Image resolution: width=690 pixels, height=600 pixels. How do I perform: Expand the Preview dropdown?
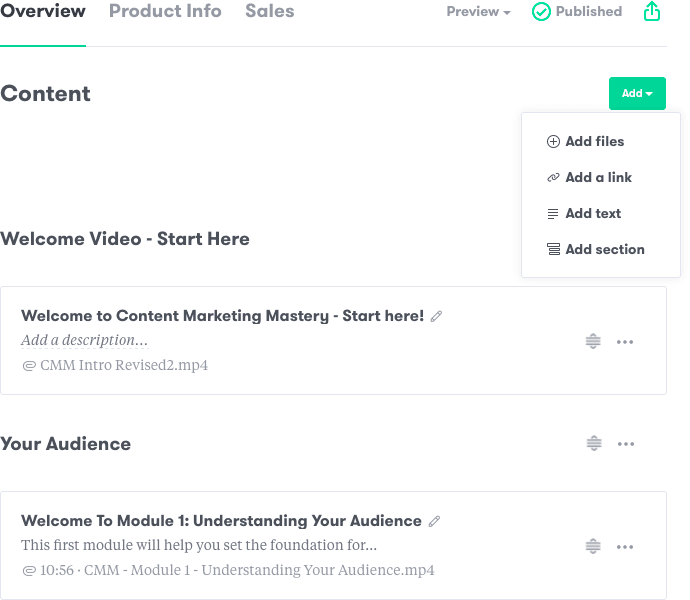[478, 11]
